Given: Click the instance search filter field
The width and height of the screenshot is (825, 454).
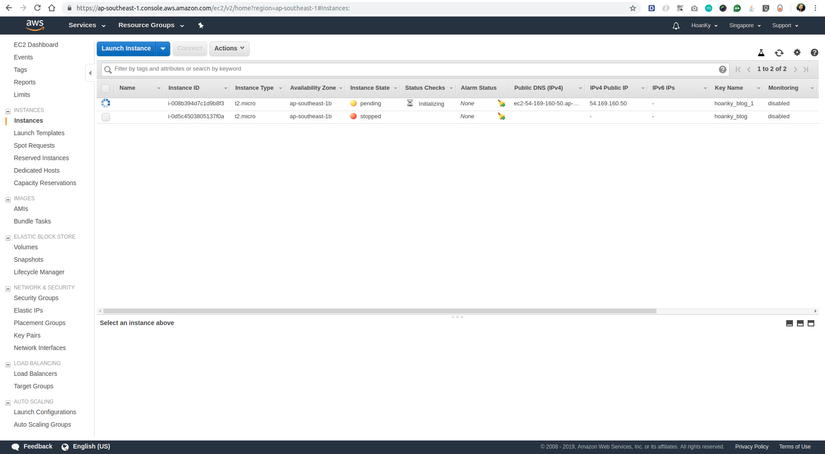Looking at the screenshot, I should pos(415,69).
